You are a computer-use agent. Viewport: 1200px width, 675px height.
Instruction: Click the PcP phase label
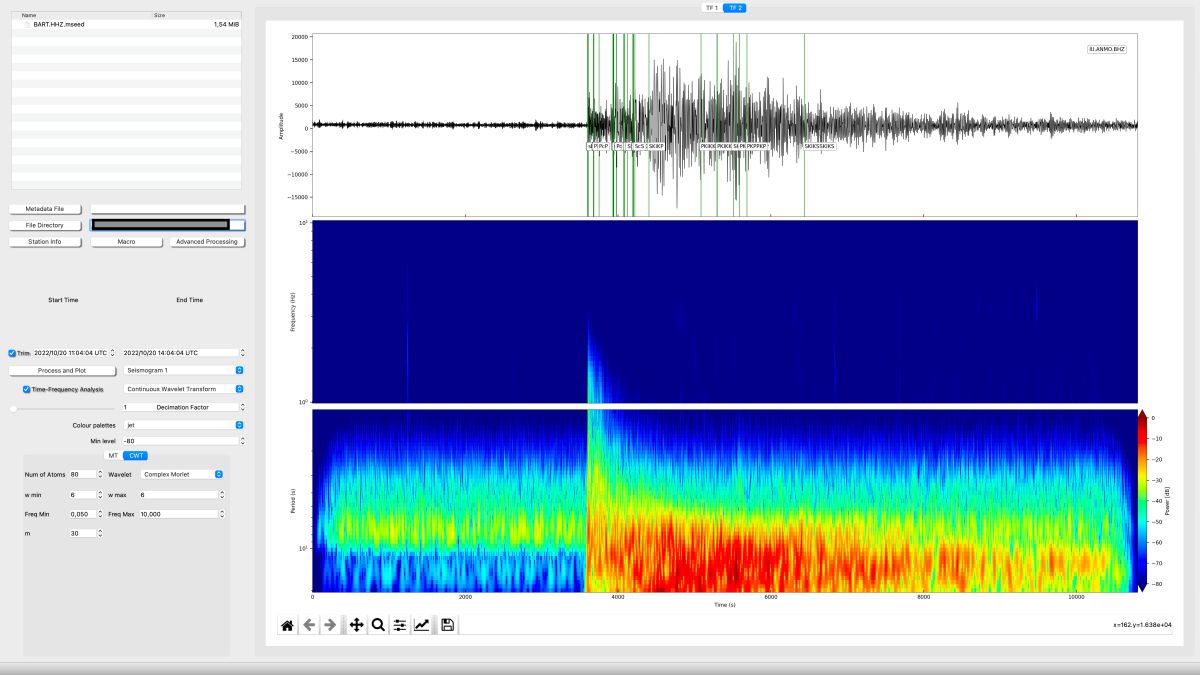click(x=604, y=146)
